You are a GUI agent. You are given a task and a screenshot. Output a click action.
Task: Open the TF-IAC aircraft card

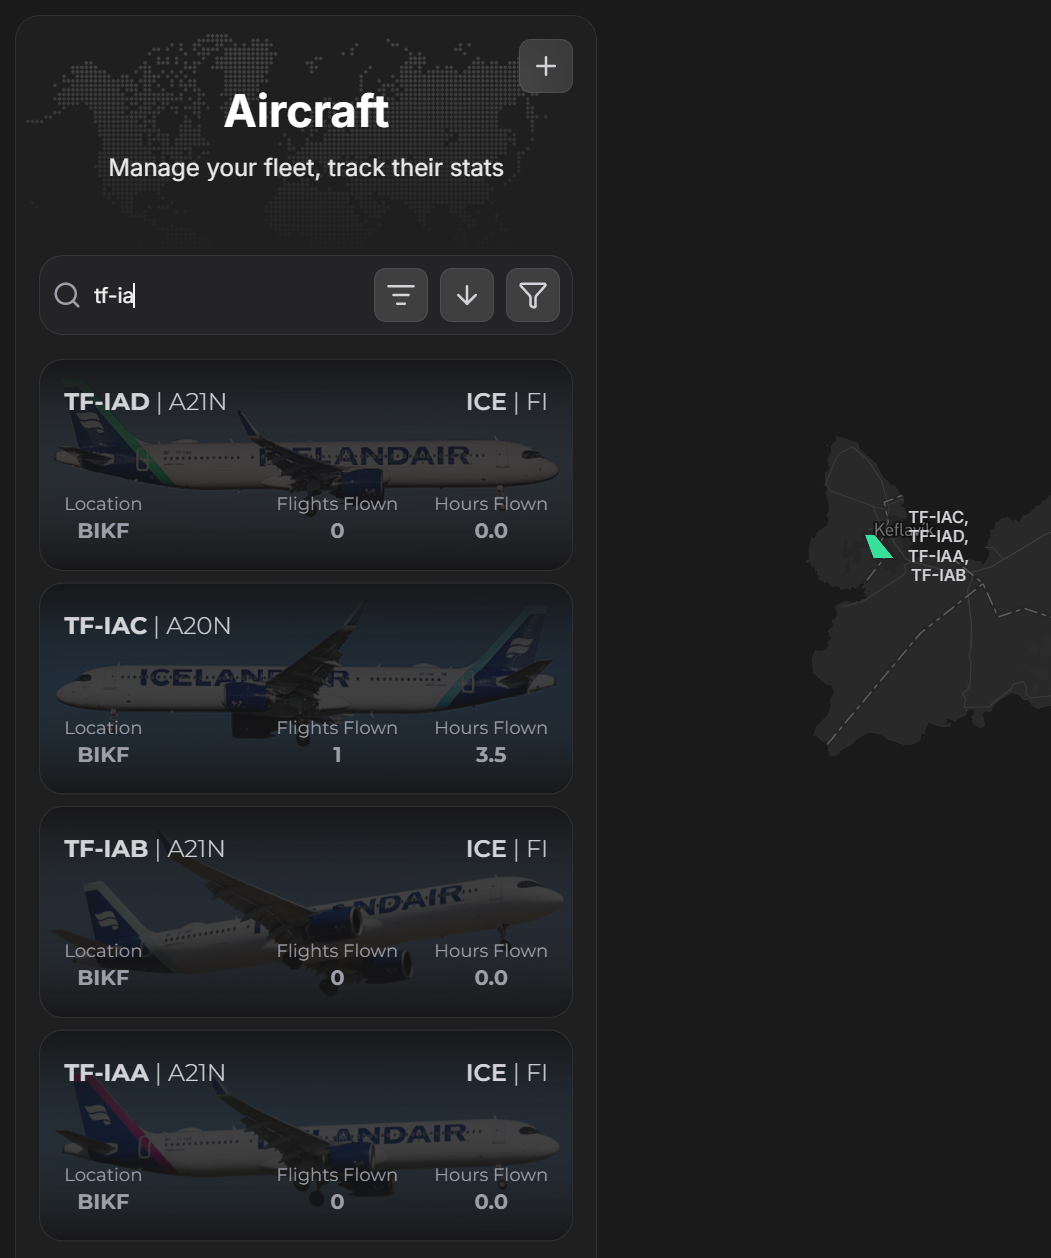point(306,689)
